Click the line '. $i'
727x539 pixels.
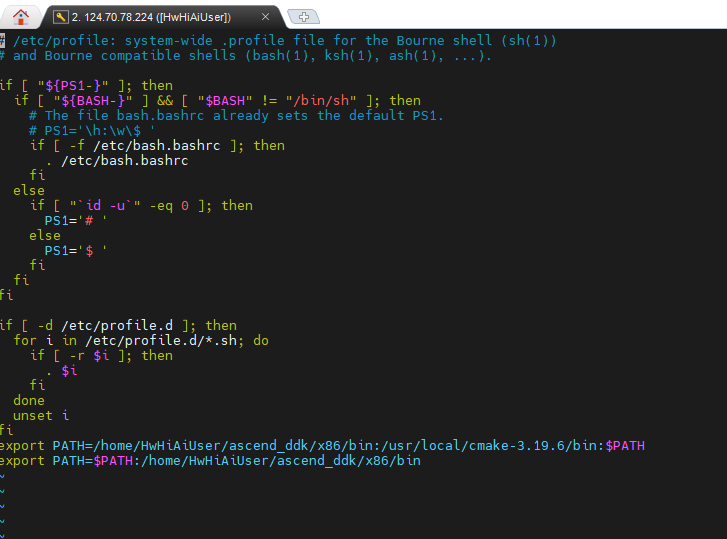(61, 371)
